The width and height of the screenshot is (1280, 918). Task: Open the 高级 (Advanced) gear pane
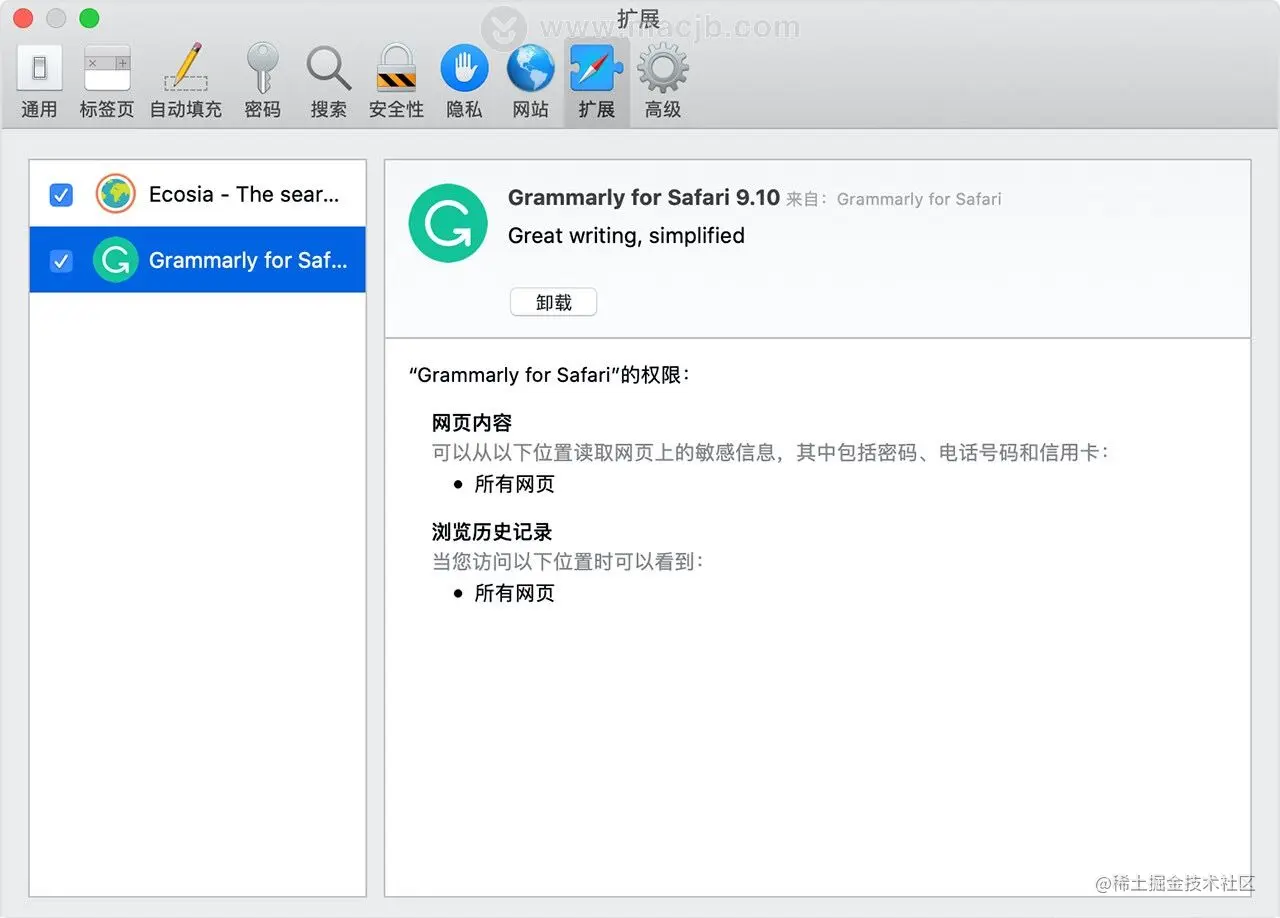point(663,82)
